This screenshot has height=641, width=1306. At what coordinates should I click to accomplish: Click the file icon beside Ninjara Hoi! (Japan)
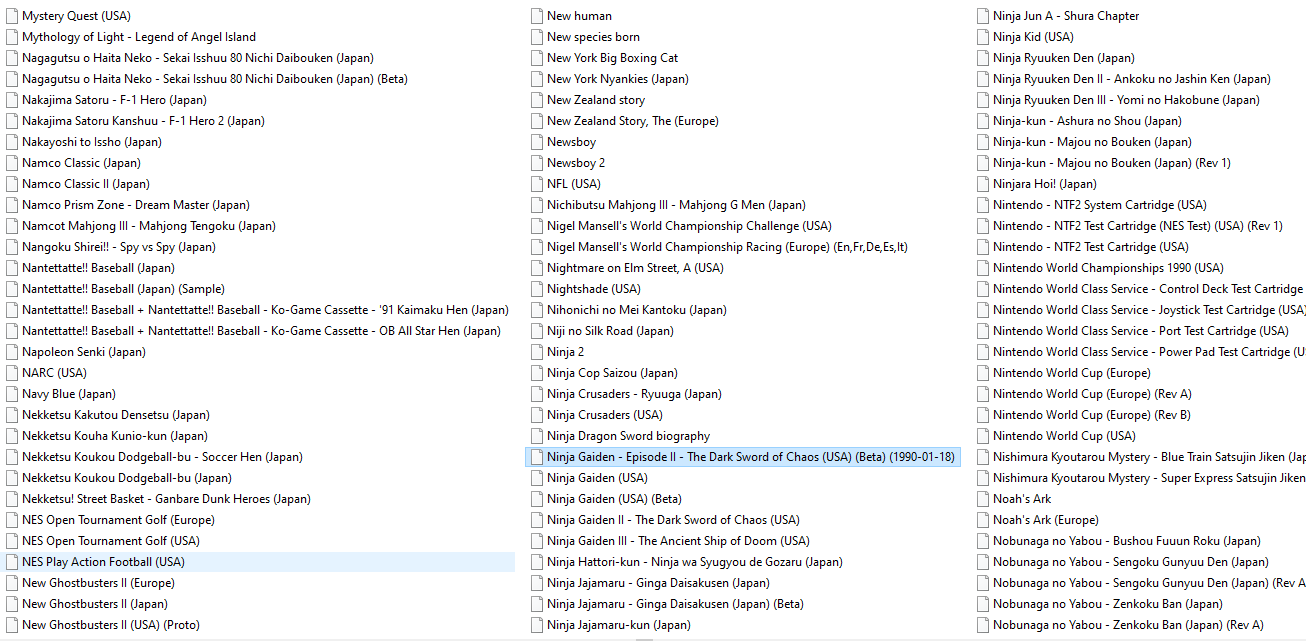[983, 184]
